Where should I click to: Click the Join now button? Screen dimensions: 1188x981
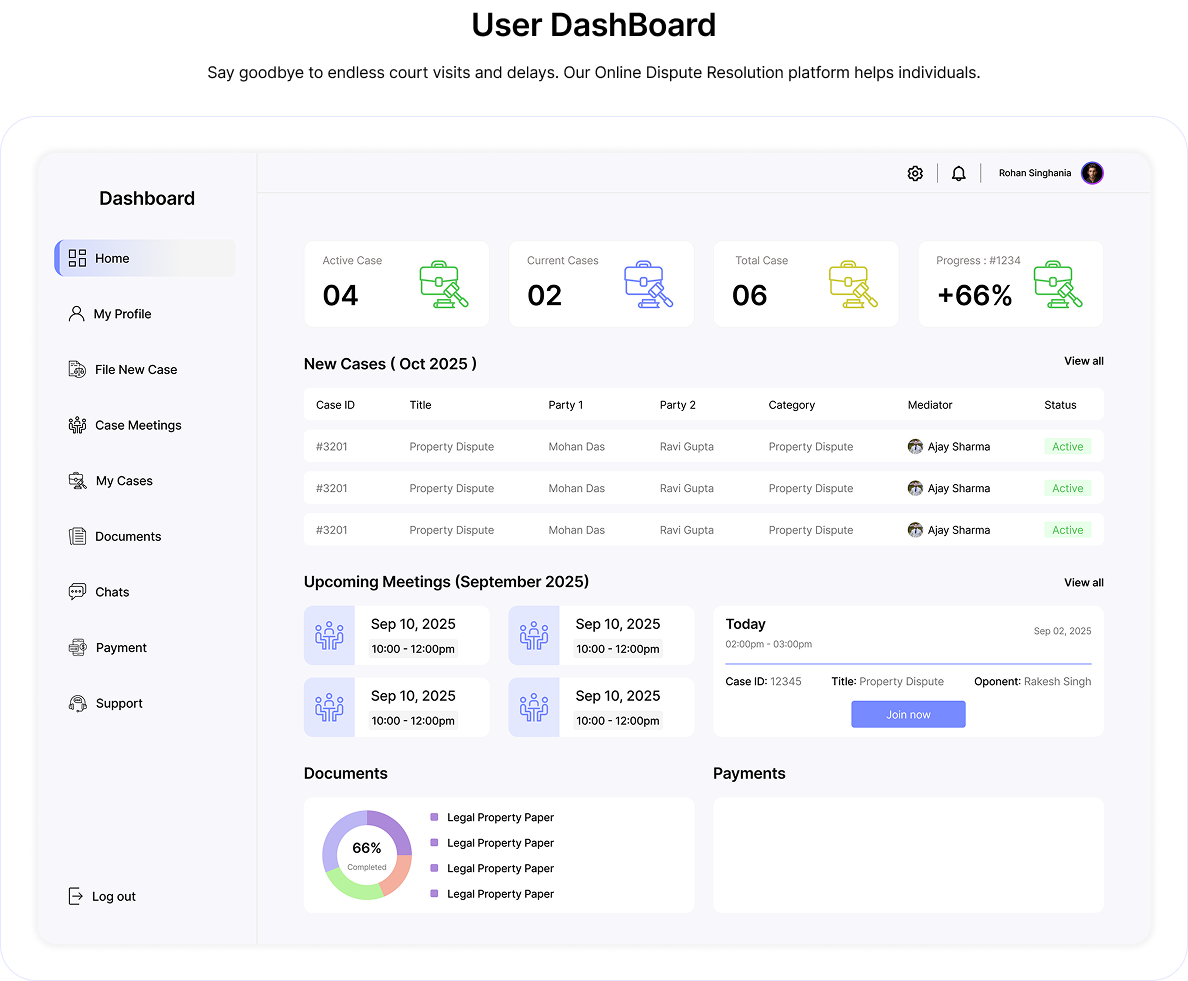pos(907,714)
